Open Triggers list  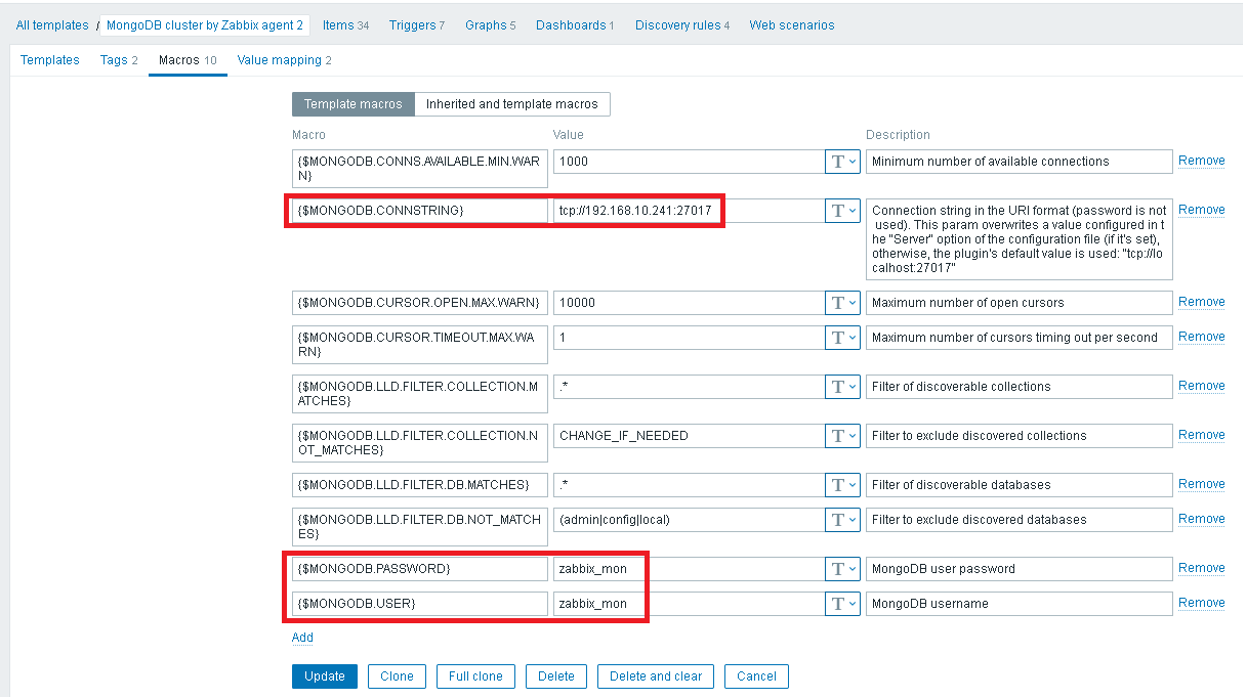(x=416, y=25)
